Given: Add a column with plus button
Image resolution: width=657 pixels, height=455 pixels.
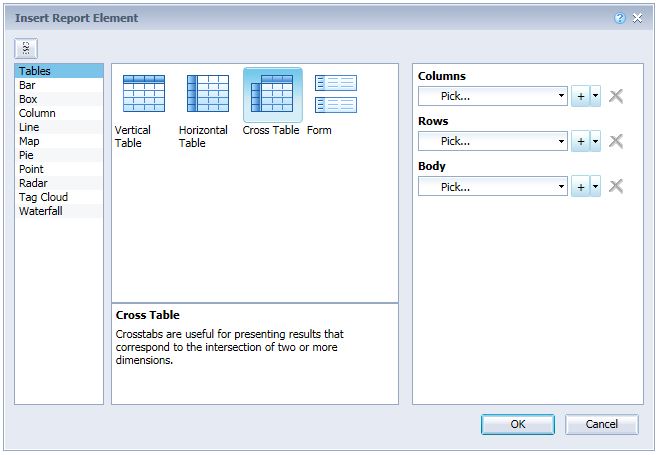Looking at the screenshot, I should click(x=581, y=96).
